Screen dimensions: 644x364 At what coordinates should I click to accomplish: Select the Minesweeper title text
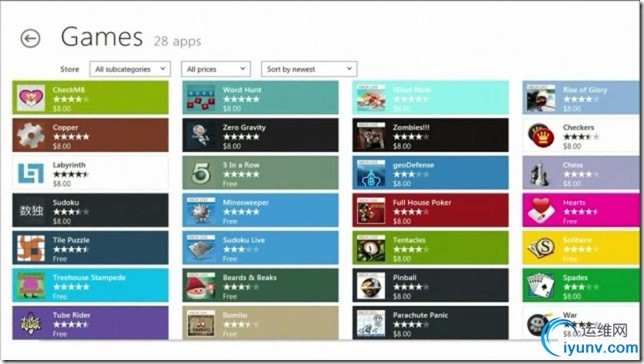point(246,202)
